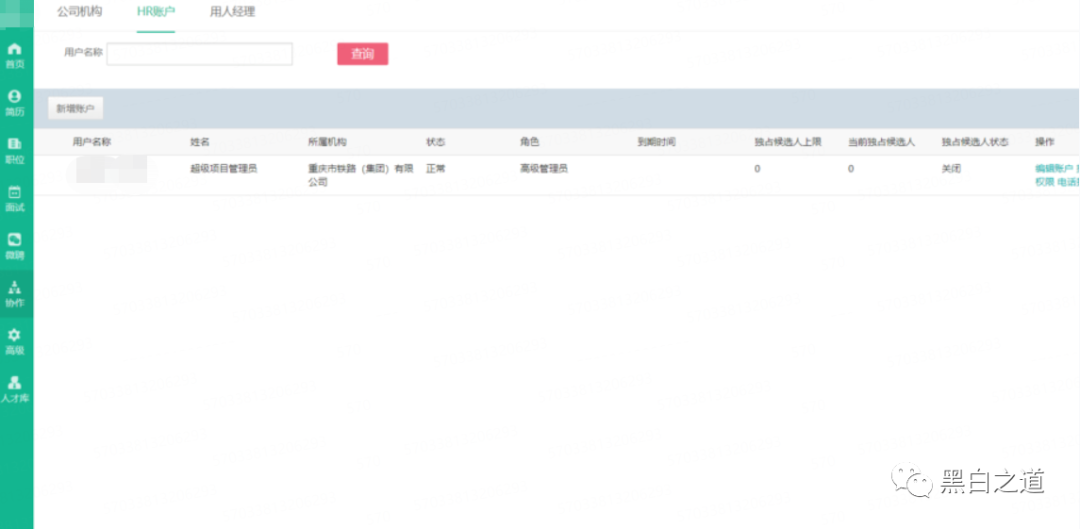Click the 电话 link in the operations column
This screenshot has height=529, width=1080.
[x=1067, y=182]
